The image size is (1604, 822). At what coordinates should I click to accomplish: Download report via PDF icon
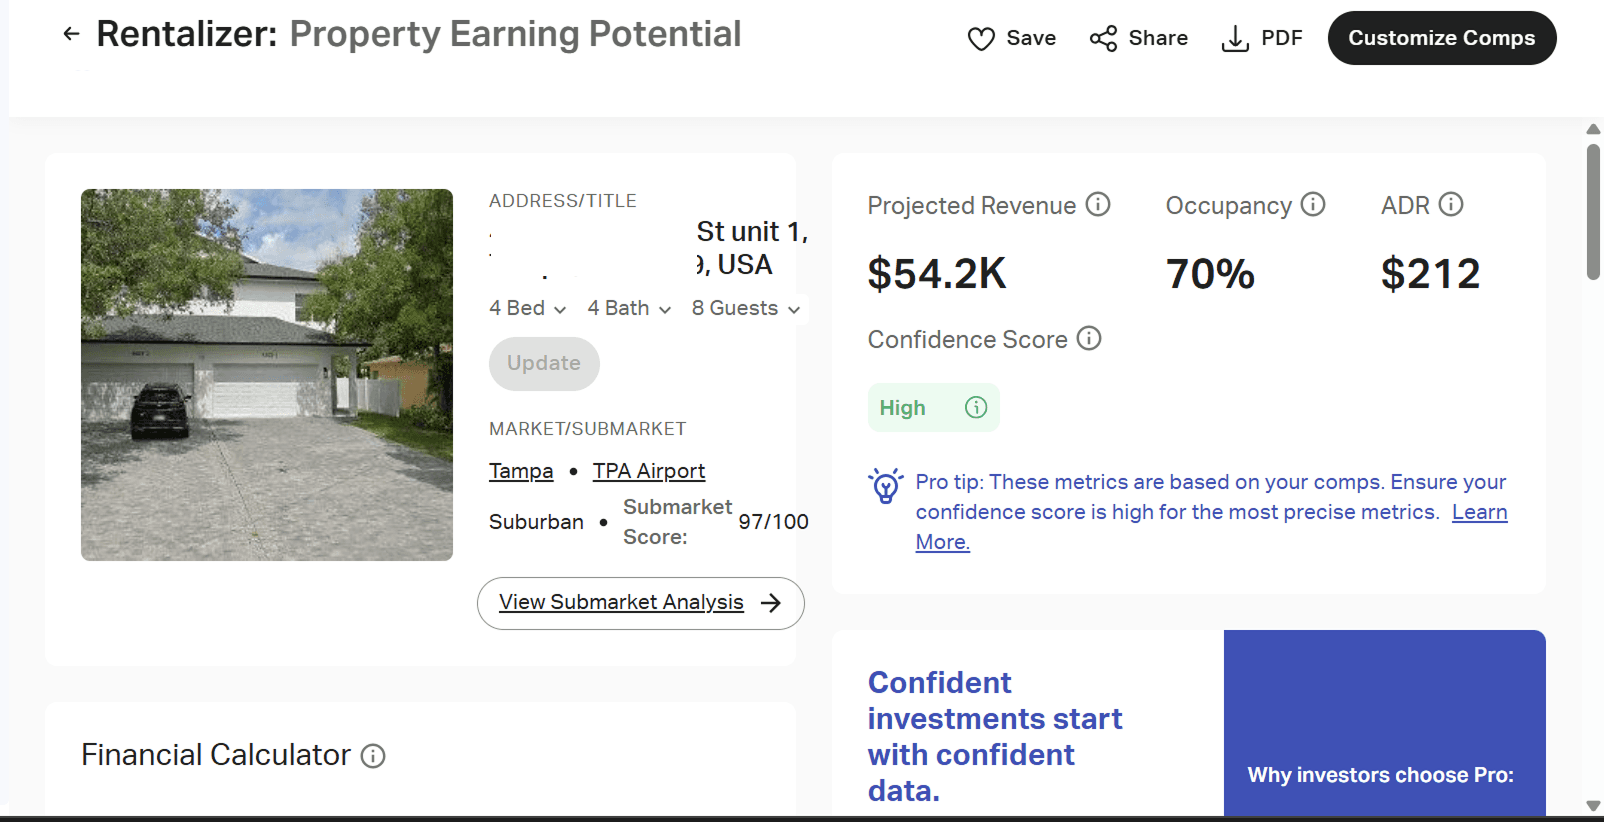pos(1235,39)
